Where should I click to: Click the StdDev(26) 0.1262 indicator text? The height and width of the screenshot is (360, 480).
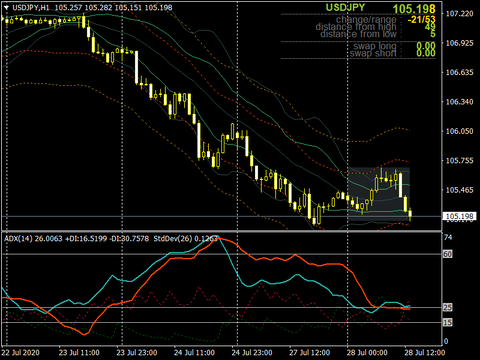[x=186, y=239]
